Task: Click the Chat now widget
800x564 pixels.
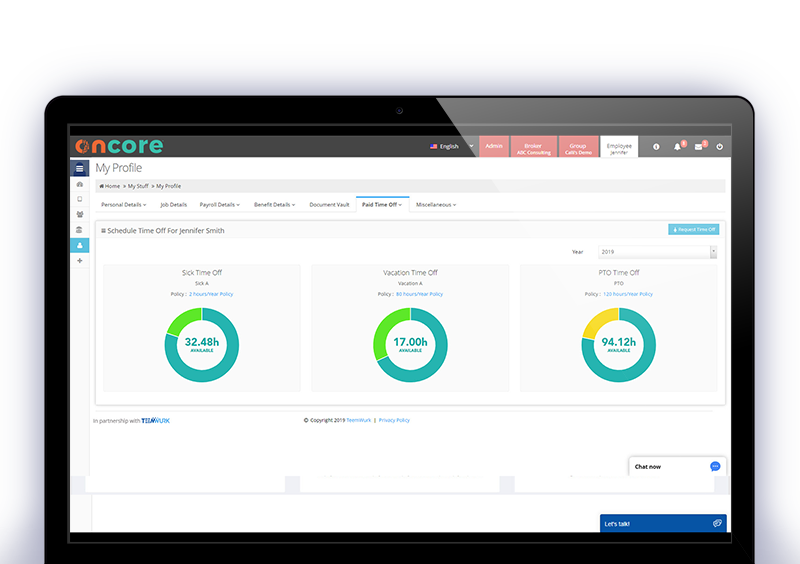Action: [677, 467]
